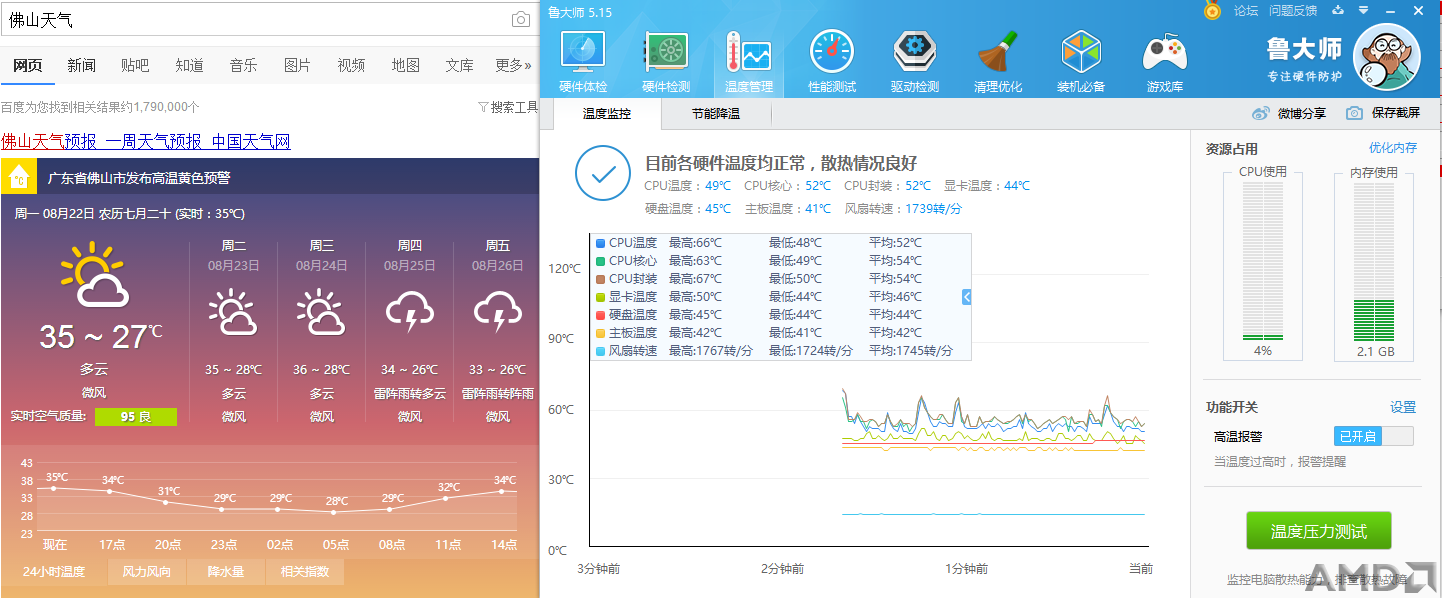This screenshot has height=598, width=1442.
Task: Click the 周五 thunderstorm forecast icon
Action: (497, 311)
